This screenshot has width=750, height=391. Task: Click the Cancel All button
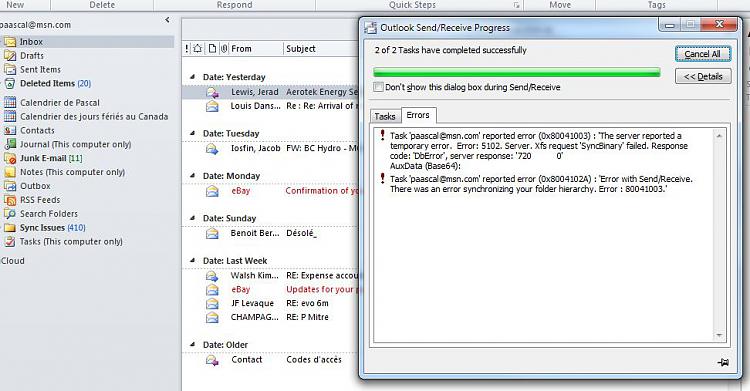click(x=703, y=54)
